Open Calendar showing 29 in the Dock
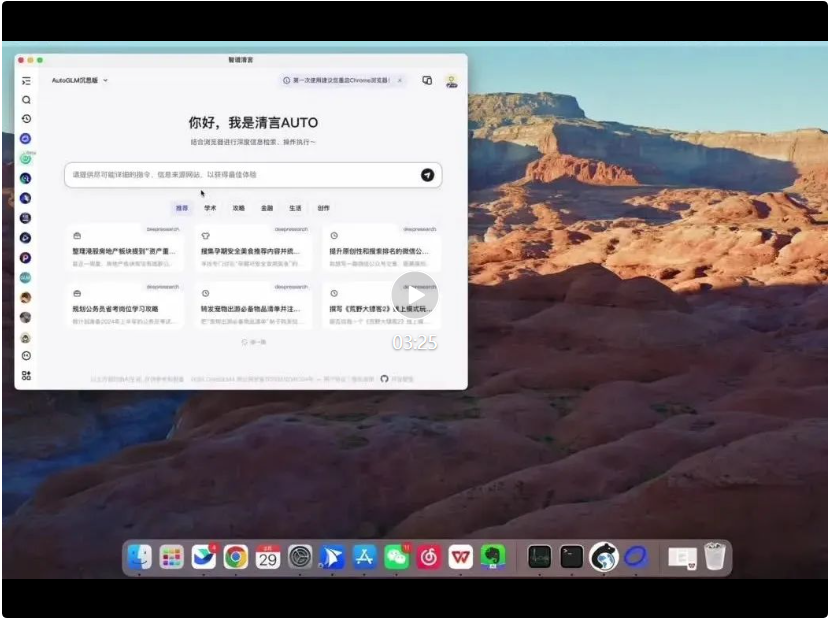This screenshot has height=620, width=831. pos(268,557)
